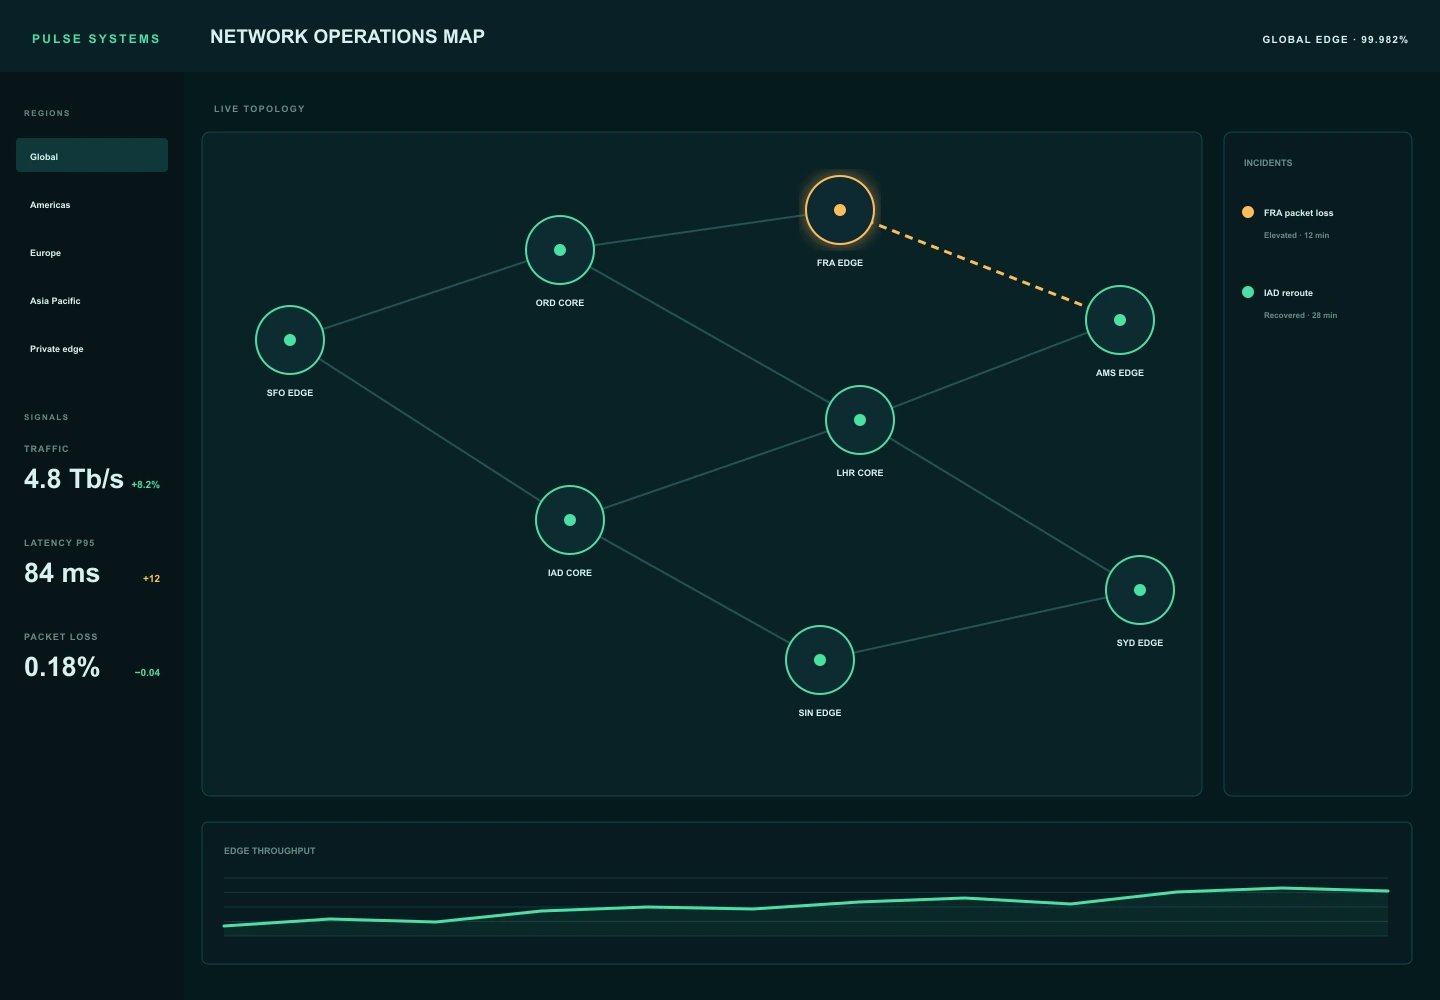Select the AMS EDGE network node

1120,320
